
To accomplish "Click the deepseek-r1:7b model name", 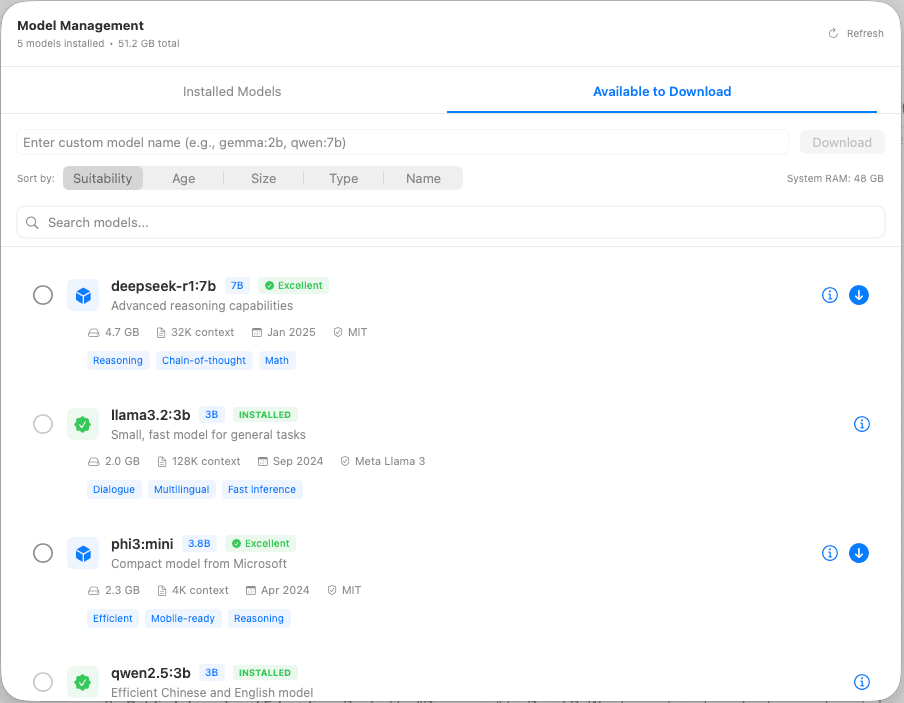I will click(x=163, y=286).
